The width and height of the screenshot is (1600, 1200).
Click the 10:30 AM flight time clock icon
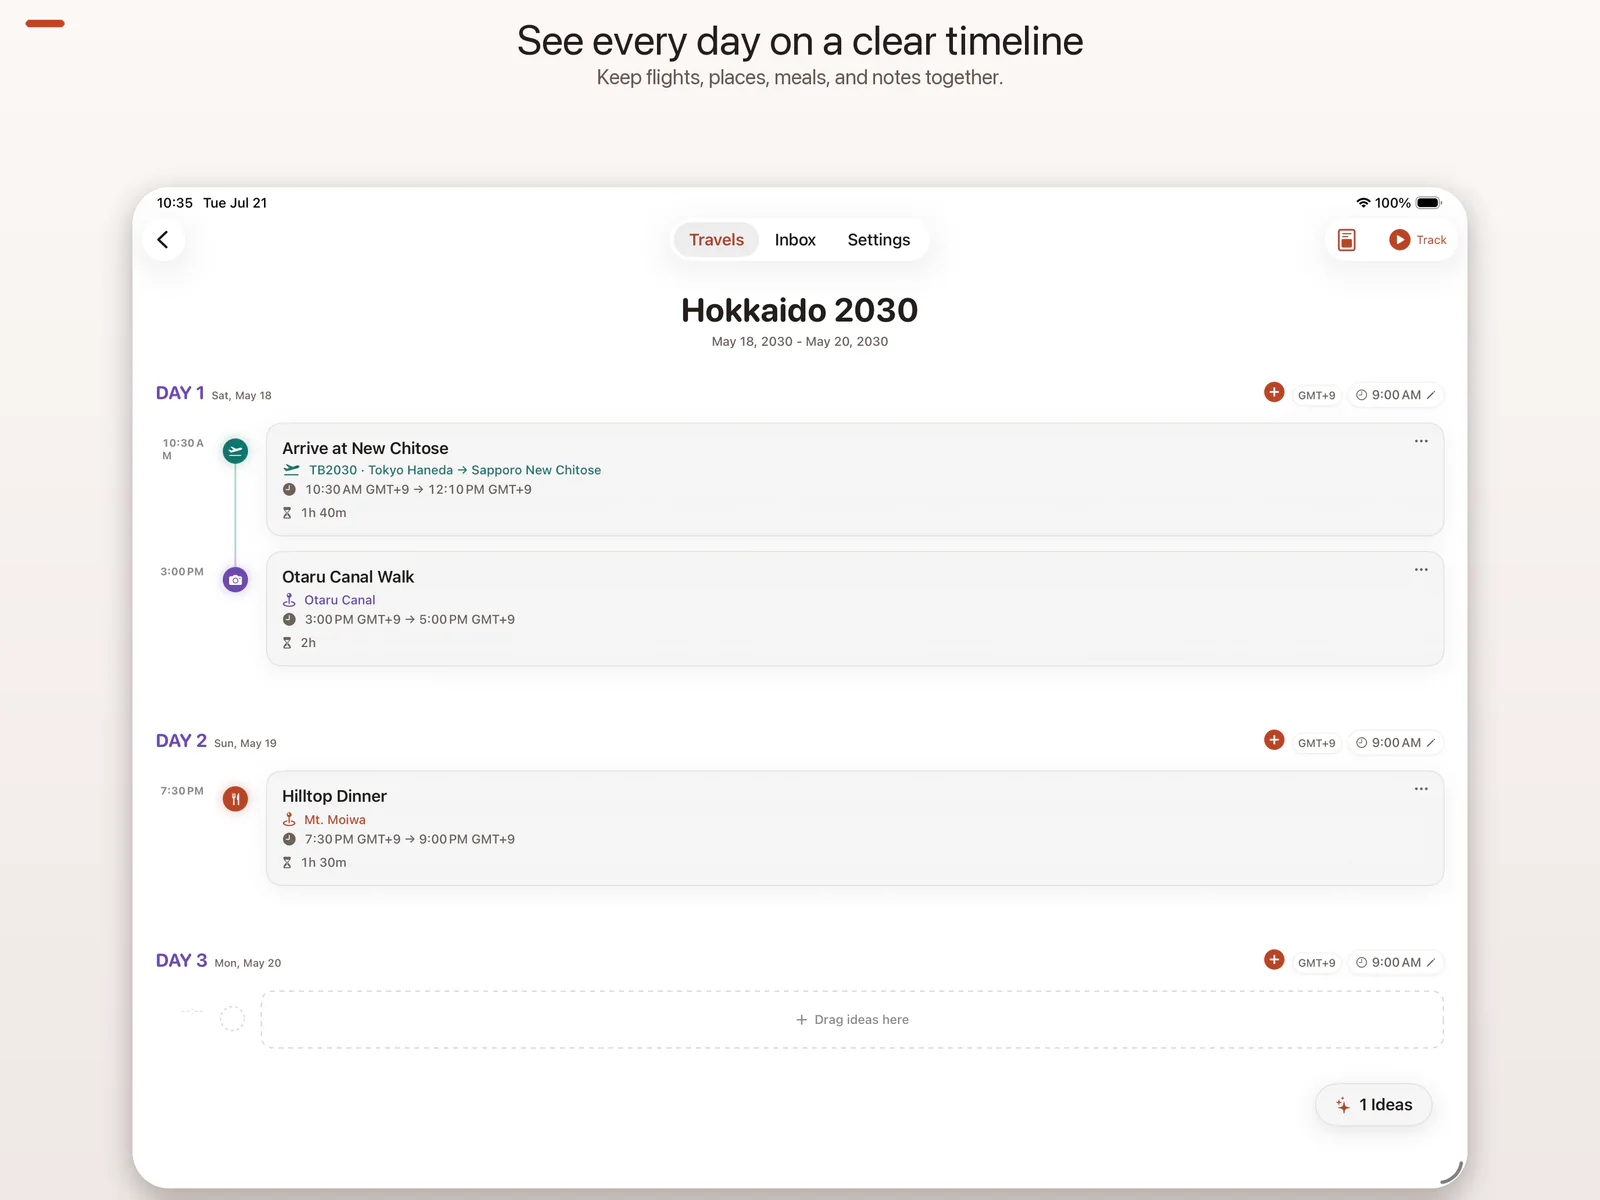click(x=289, y=490)
